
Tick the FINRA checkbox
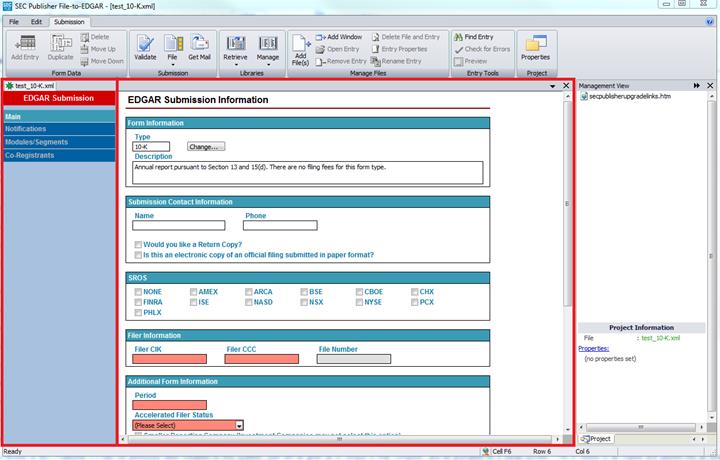(138, 302)
